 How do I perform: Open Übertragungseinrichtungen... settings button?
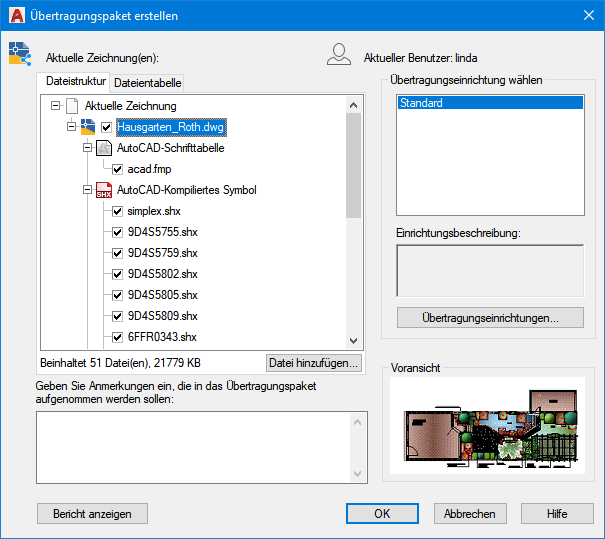pyautogui.click(x=490, y=318)
